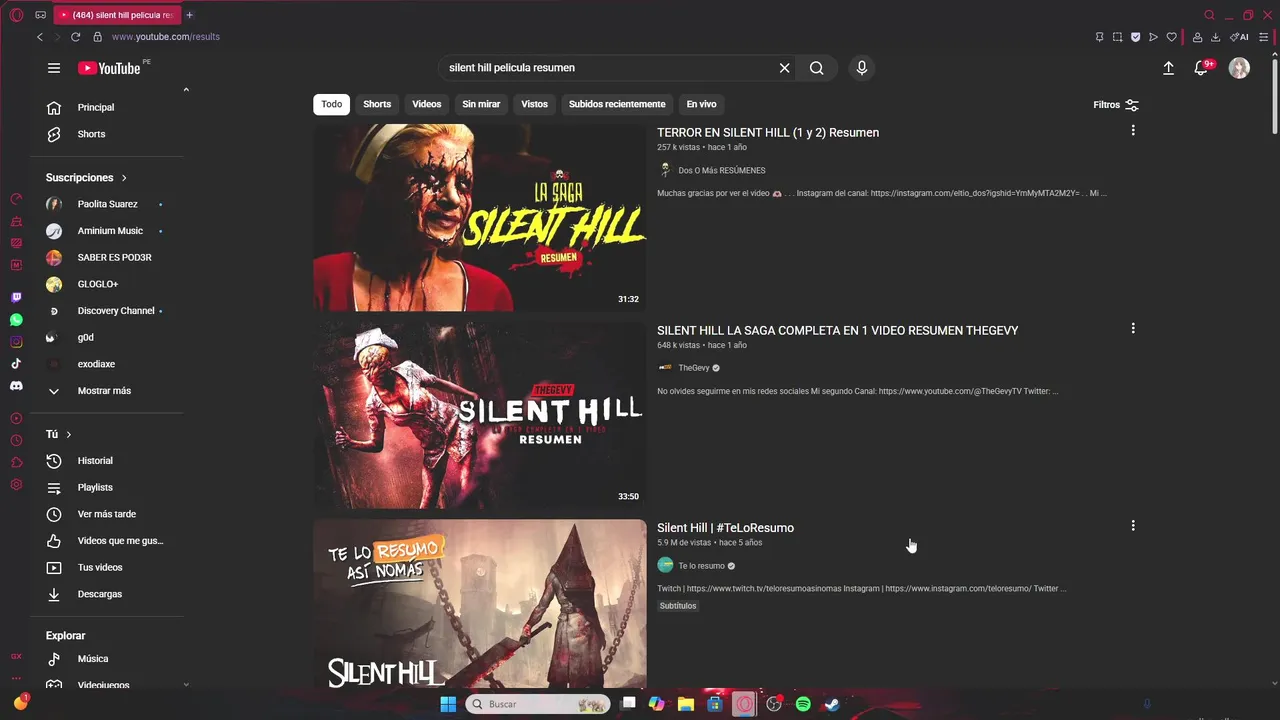Image resolution: width=1280 pixels, height=720 pixels.
Task: Clear the search box text
Action: coord(785,68)
